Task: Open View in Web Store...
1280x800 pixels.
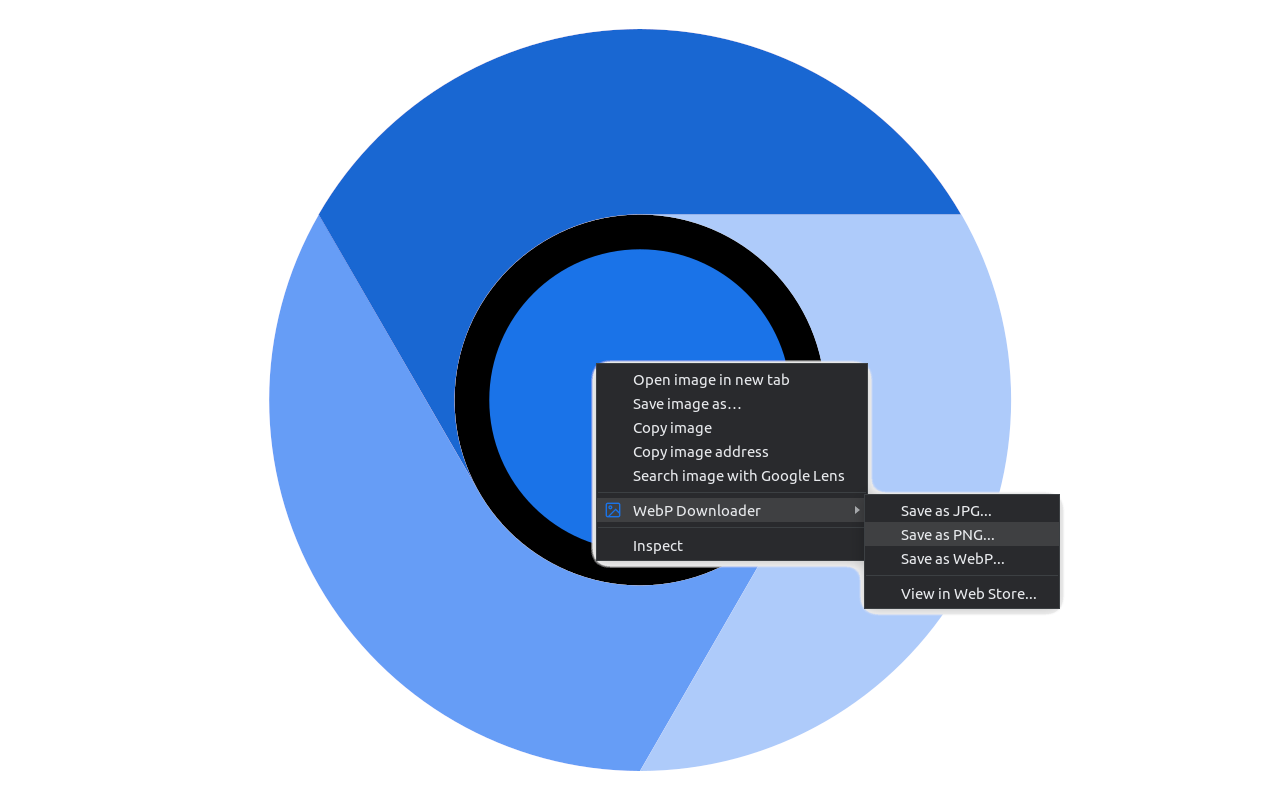Action: 962,594
